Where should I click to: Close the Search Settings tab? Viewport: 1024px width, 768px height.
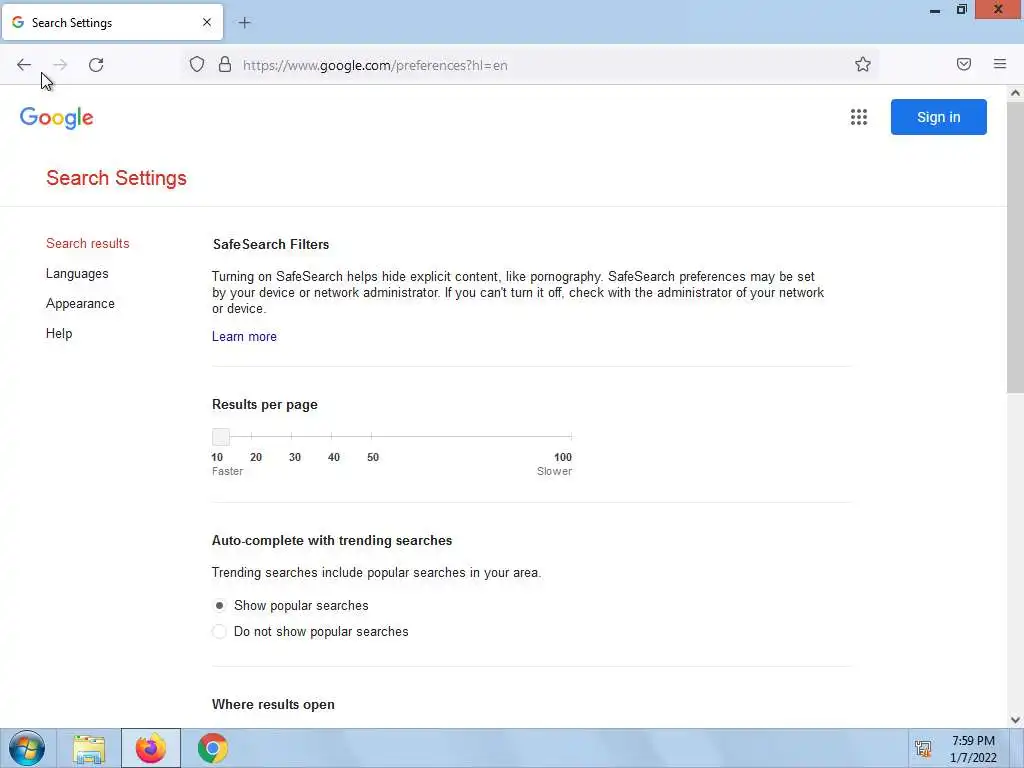(x=207, y=22)
